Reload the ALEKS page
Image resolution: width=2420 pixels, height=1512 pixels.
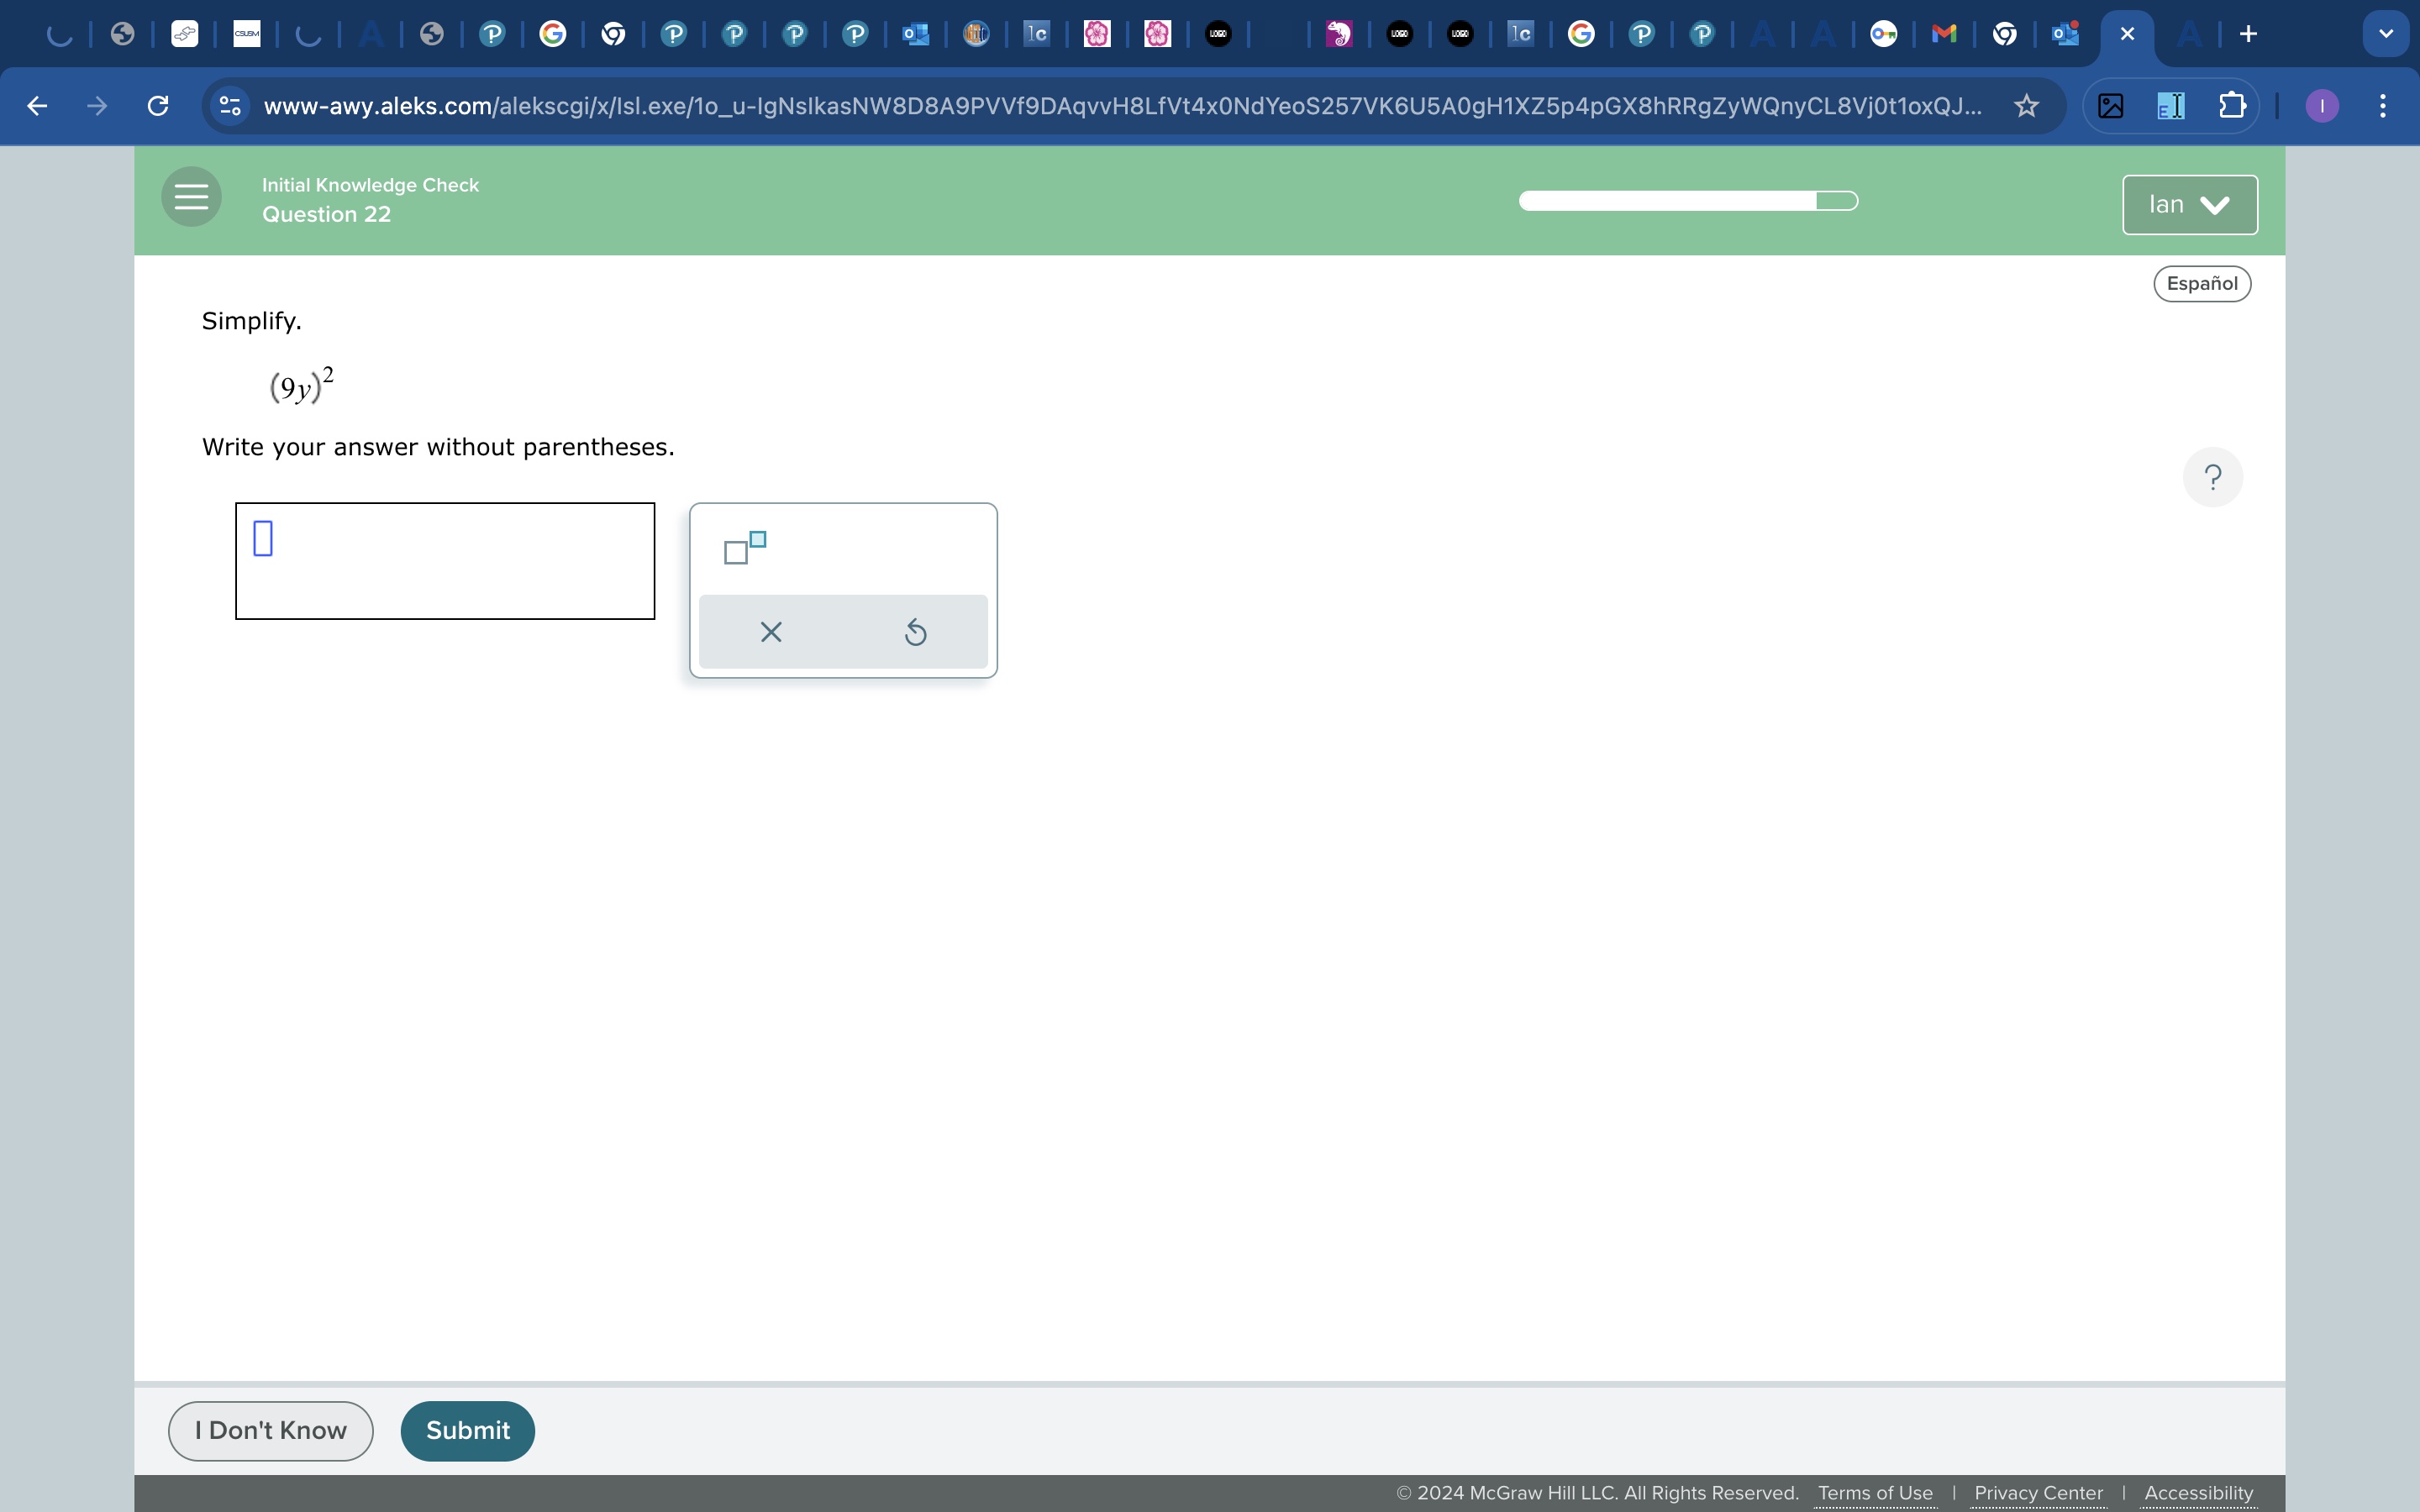[x=158, y=106]
